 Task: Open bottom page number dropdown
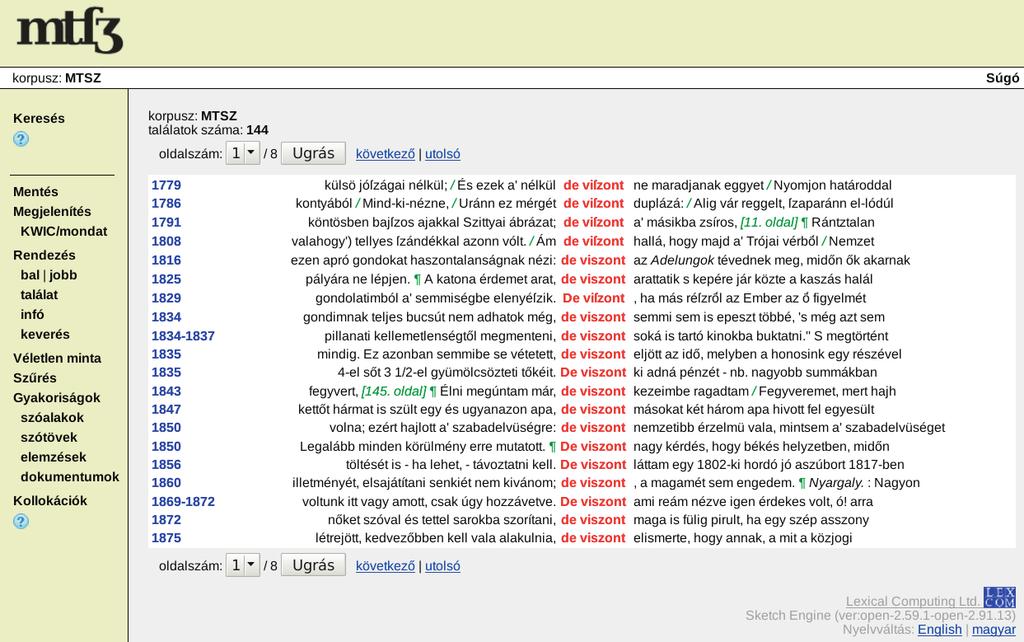(243, 566)
